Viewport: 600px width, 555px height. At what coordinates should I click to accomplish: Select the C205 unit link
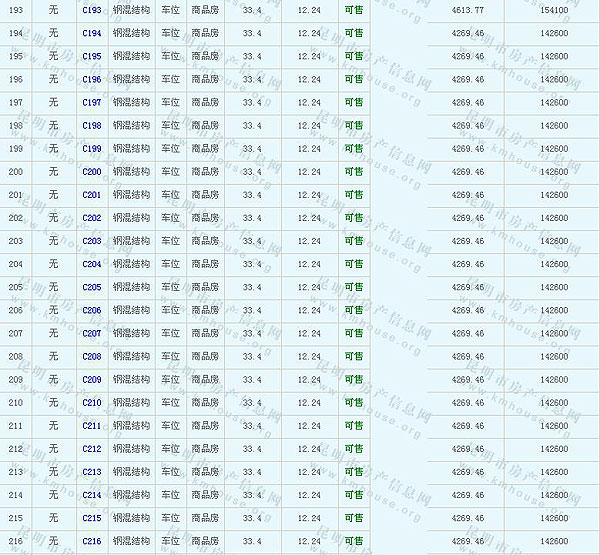[x=91, y=287]
